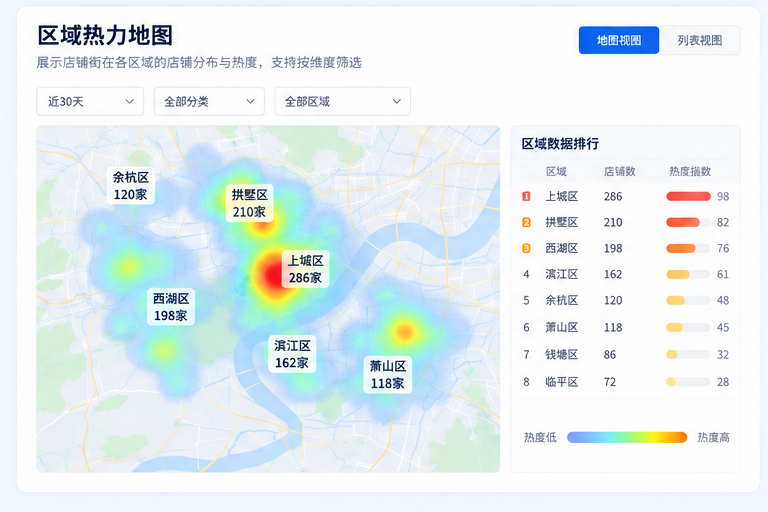Click the 上城区 286家 map label
Viewport: 768px width, 512px height.
(x=305, y=269)
